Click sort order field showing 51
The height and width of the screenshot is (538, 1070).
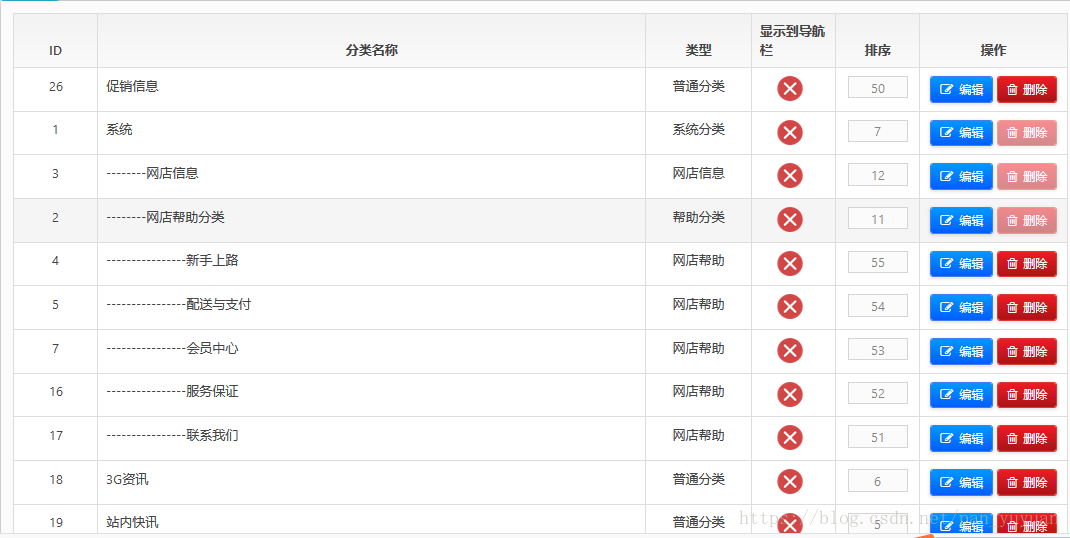coord(878,437)
